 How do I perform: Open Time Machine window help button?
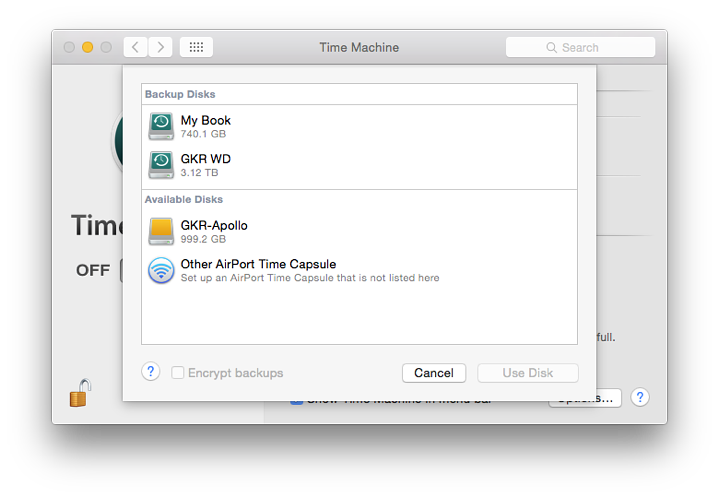(640, 397)
